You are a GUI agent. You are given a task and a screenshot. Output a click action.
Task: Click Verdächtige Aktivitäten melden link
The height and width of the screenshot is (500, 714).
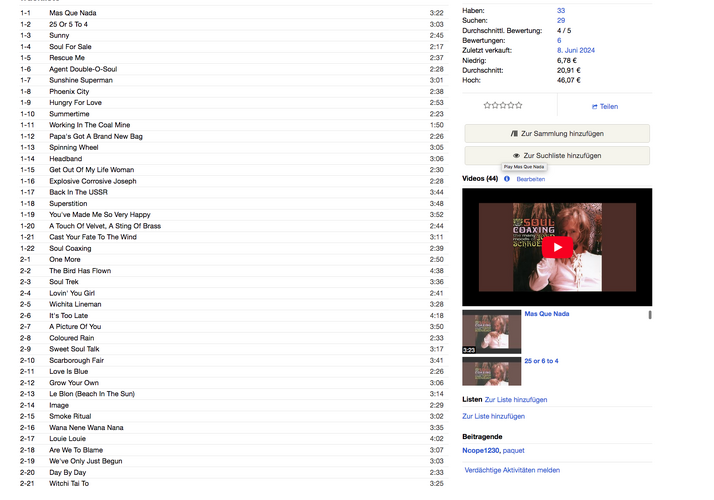click(x=512, y=470)
